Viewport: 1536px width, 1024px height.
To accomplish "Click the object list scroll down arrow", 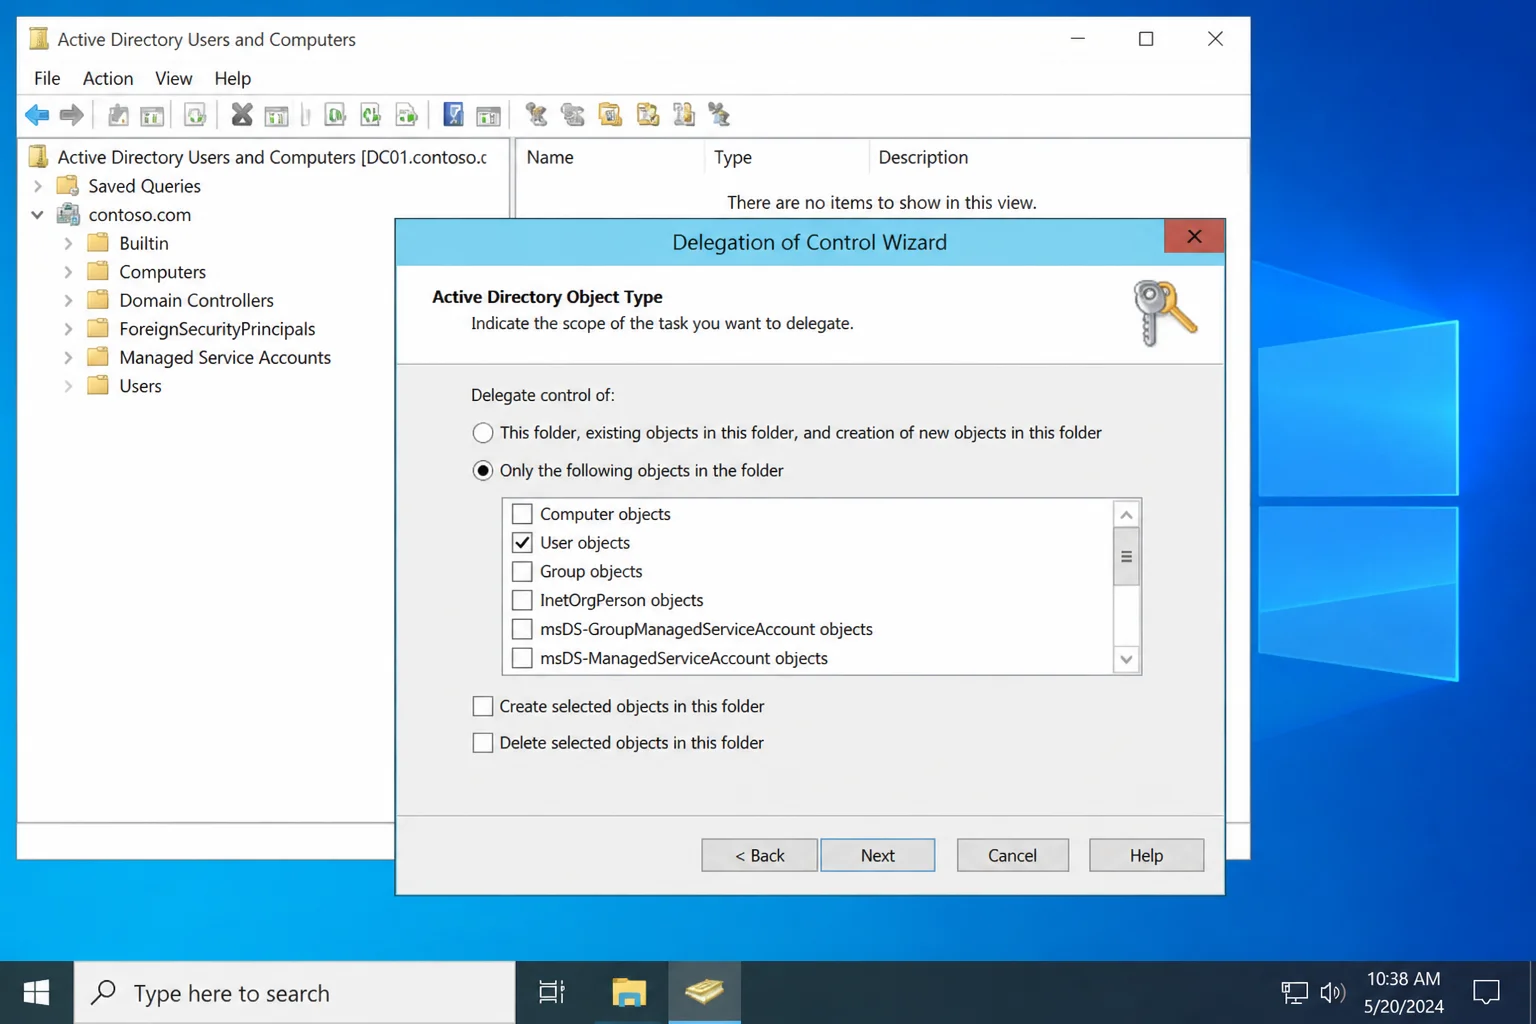I will [1126, 659].
